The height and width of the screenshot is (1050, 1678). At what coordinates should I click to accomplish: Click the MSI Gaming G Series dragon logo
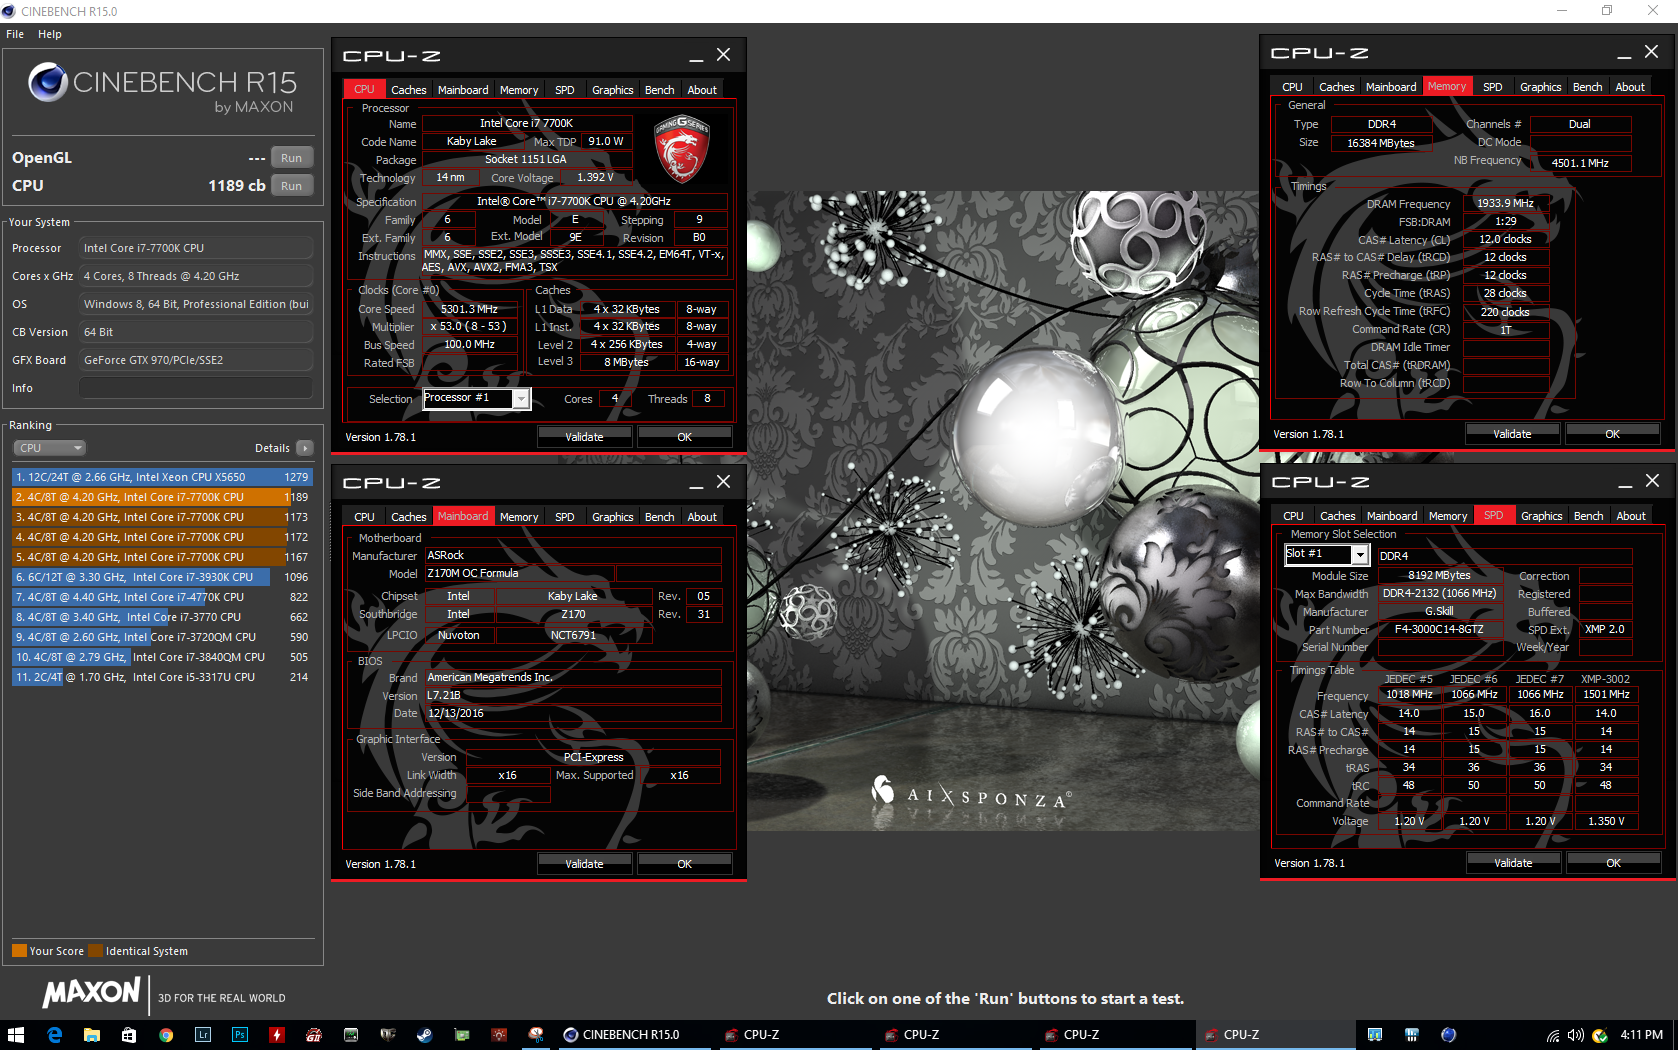tap(682, 150)
